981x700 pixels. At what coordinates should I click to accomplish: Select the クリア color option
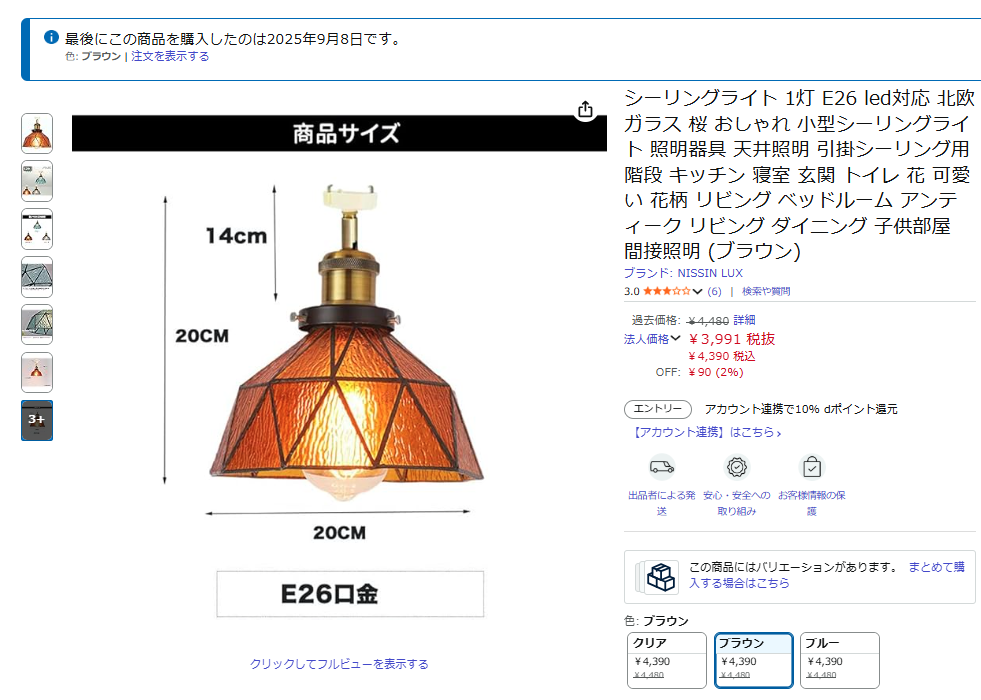click(x=667, y=660)
